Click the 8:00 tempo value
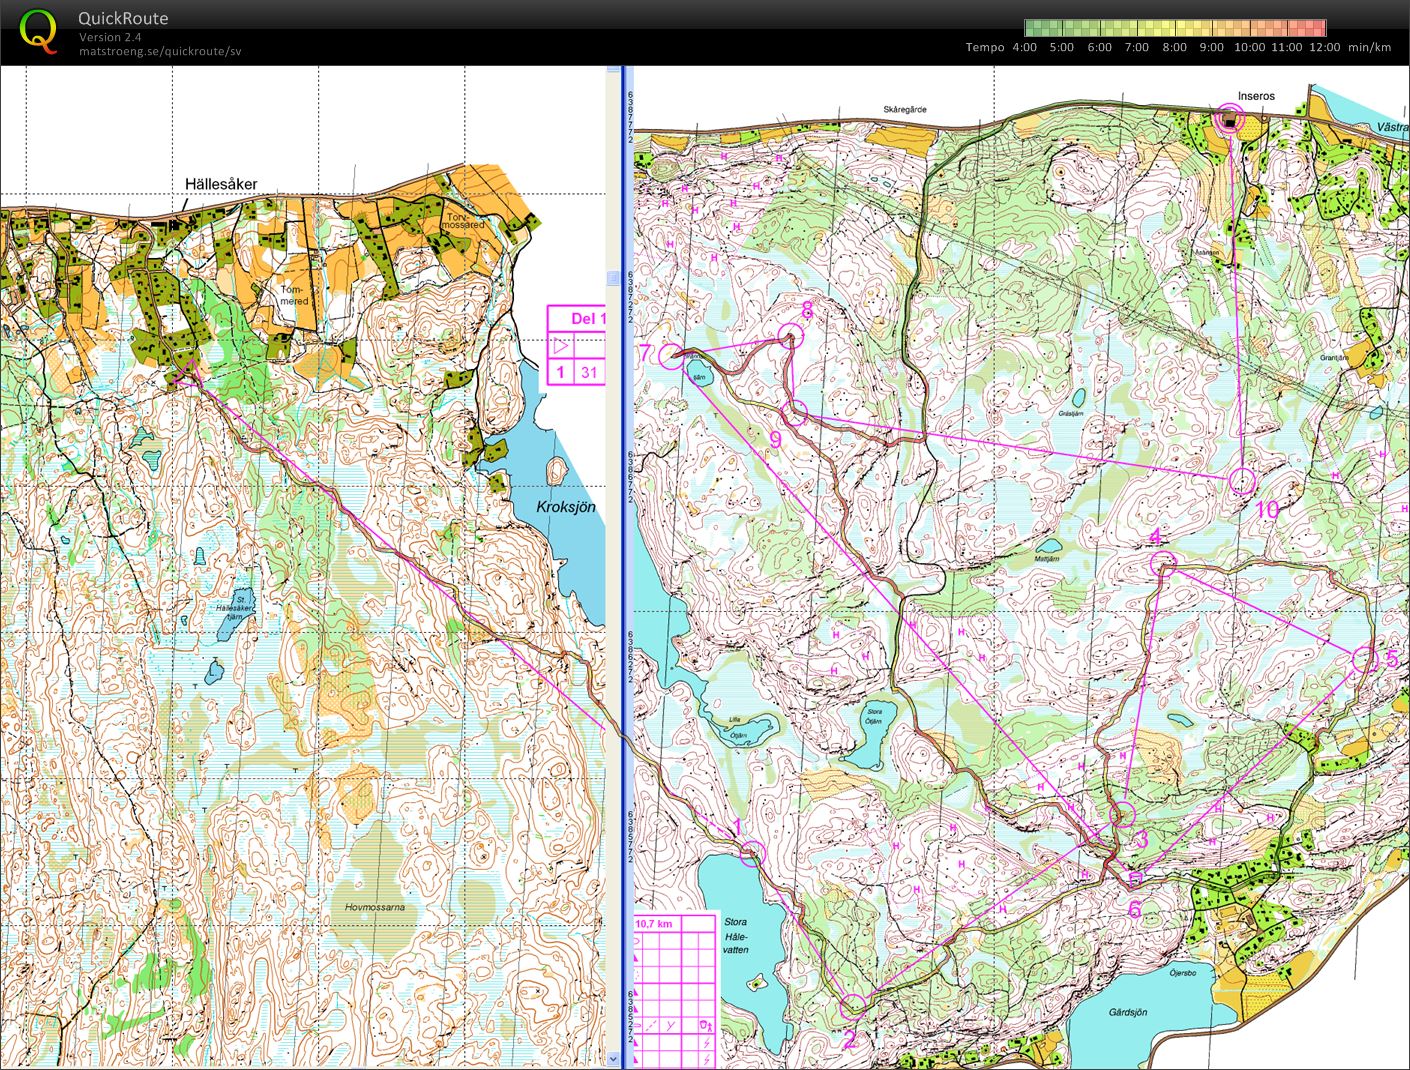The width and height of the screenshot is (1410, 1070). pyautogui.click(x=1174, y=47)
